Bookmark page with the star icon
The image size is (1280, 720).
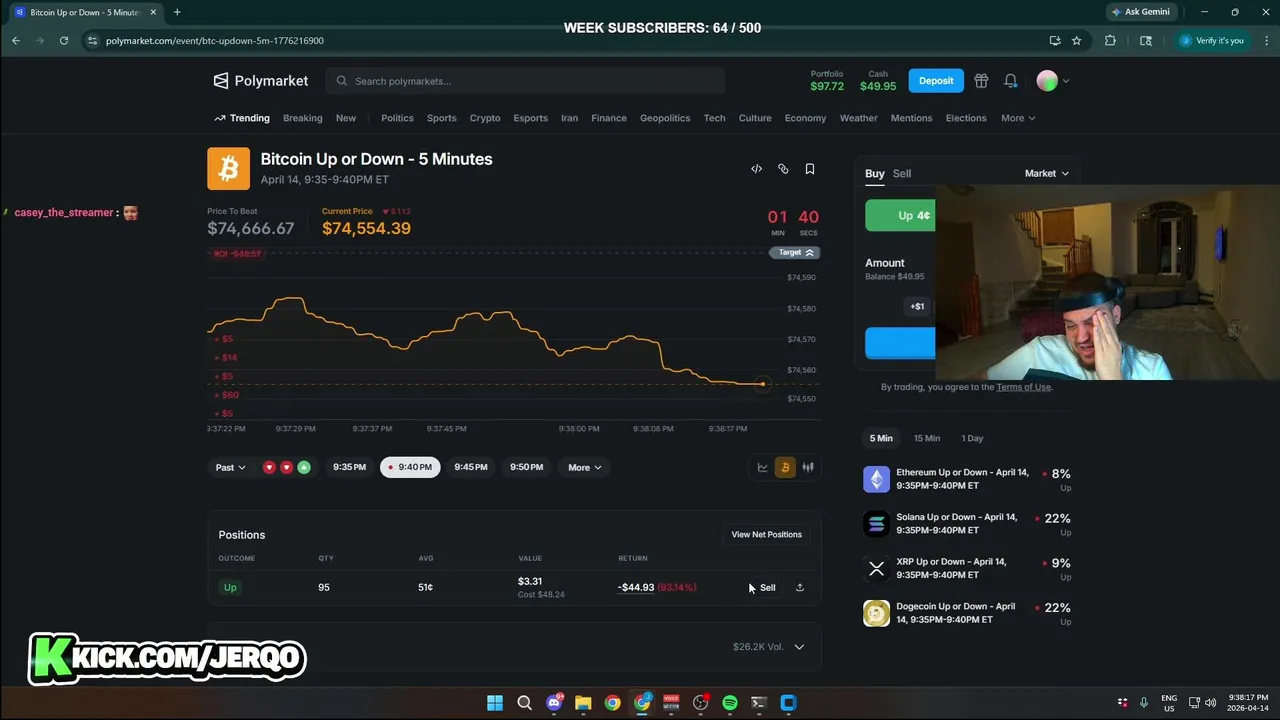(x=1076, y=40)
